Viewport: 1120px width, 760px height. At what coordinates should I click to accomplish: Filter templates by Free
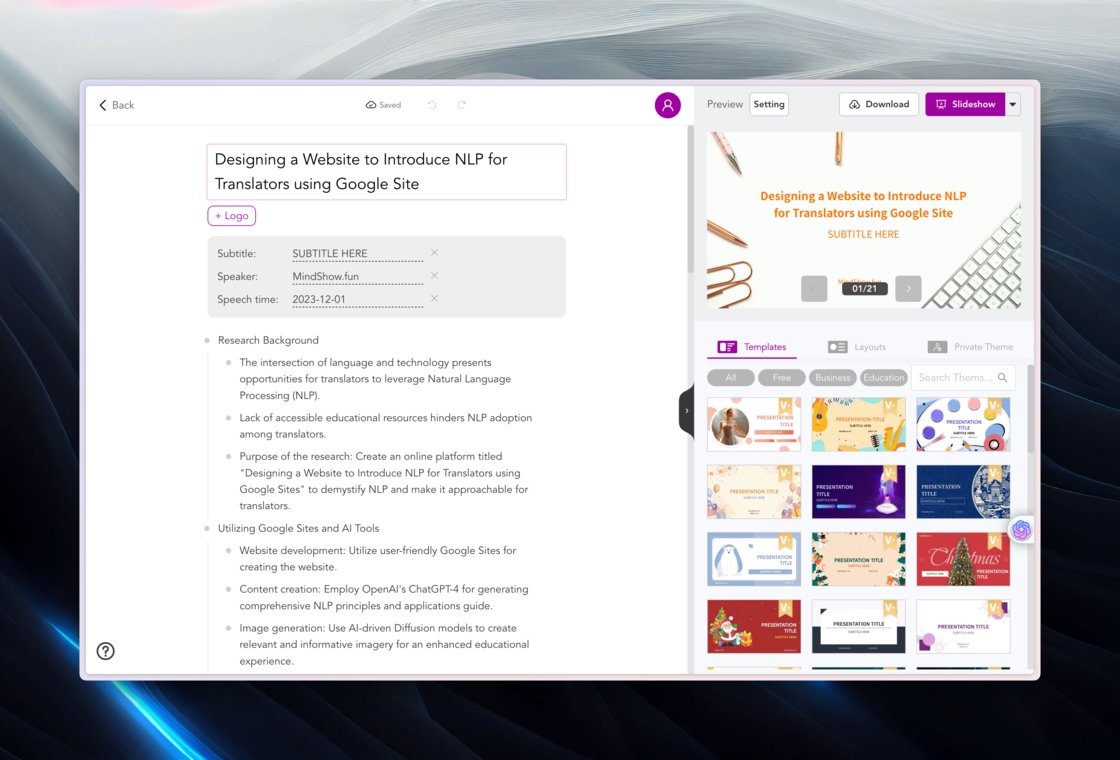781,377
